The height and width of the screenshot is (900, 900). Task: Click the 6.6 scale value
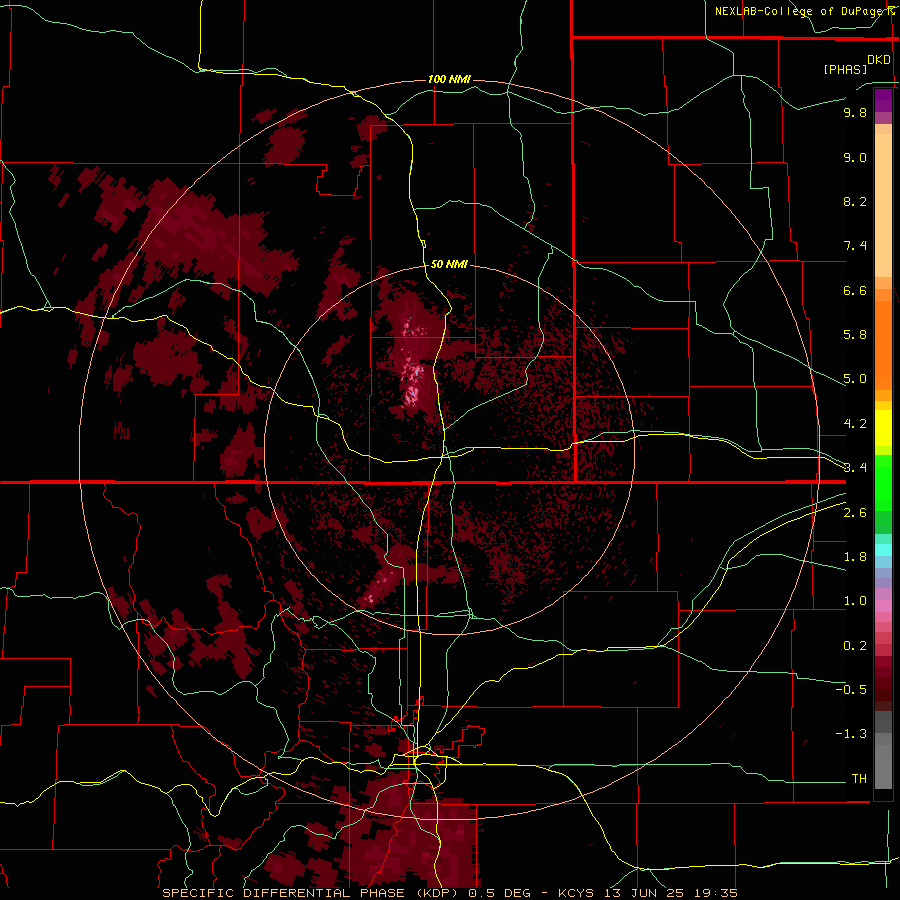pyautogui.click(x=855, y=290)
